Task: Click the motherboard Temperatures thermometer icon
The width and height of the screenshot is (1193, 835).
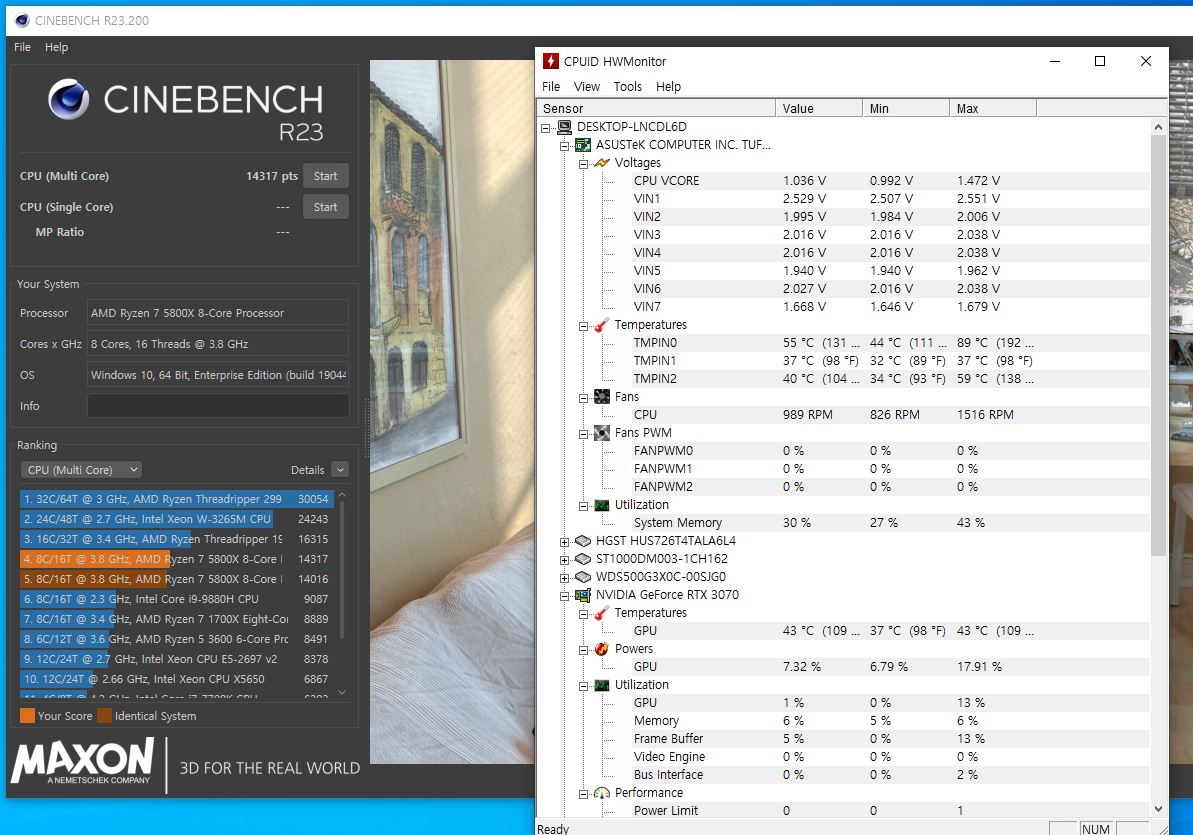Action: 602,325
